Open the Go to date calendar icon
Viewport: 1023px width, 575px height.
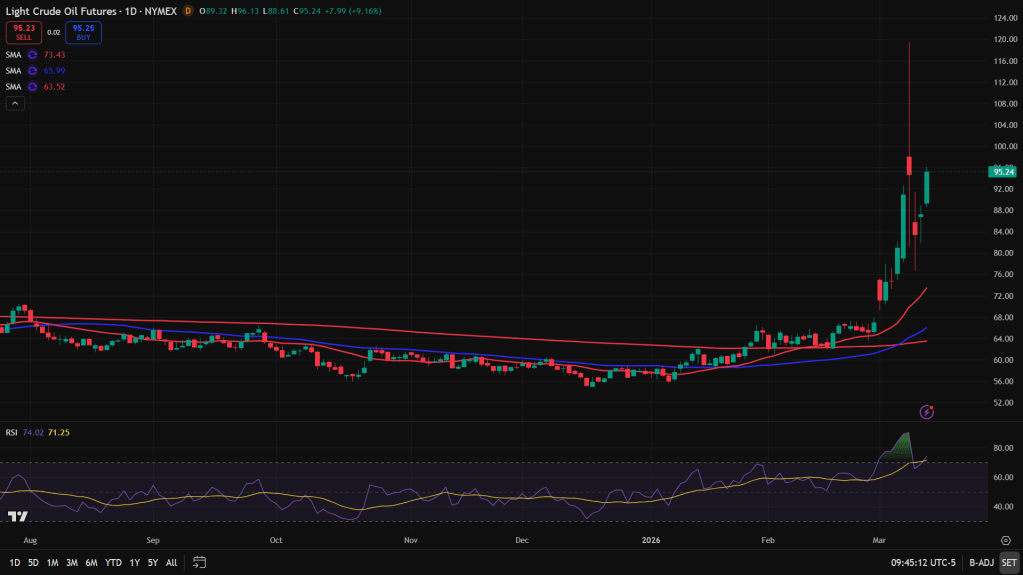(x=200, y=562)
